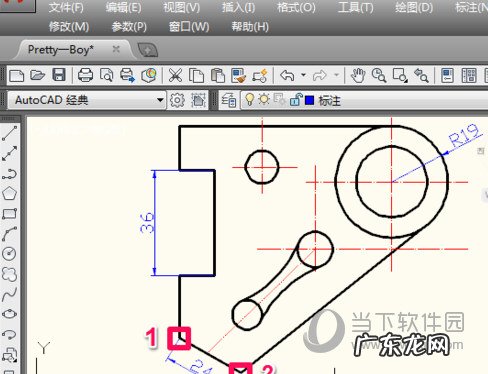Click the 3D Print icon
The image size is (488, 374).
(x=149, y=75)
